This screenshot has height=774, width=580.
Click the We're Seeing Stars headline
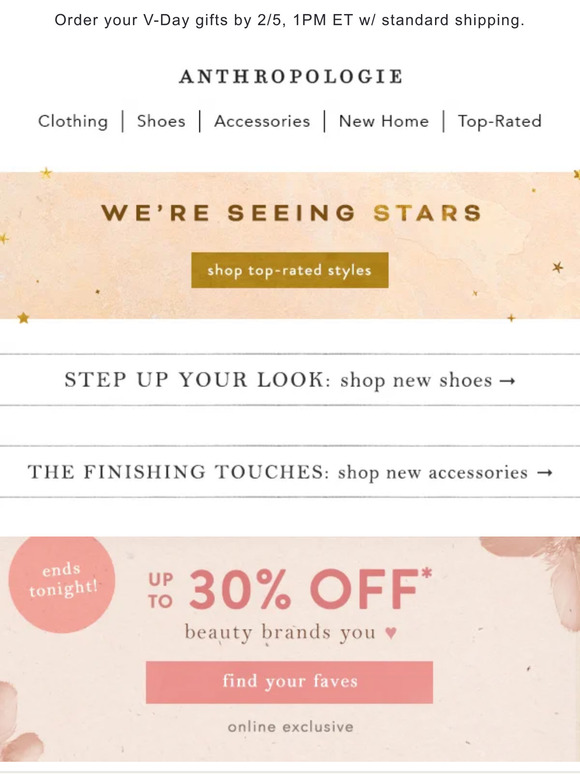point(291,213)
